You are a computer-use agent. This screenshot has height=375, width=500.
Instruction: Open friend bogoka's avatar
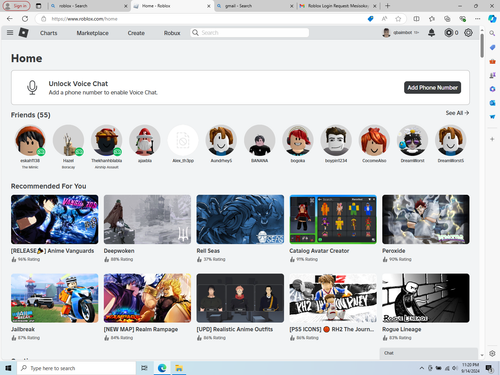coord(298,140)
